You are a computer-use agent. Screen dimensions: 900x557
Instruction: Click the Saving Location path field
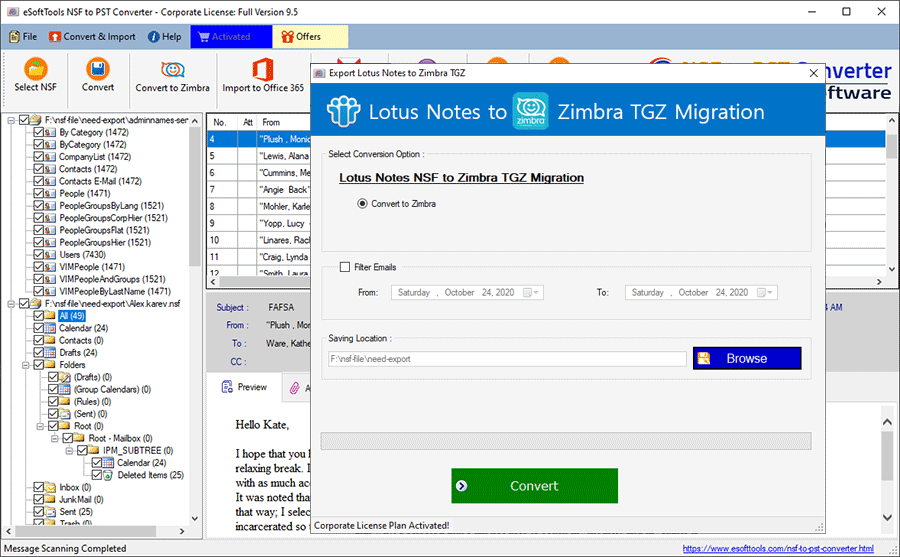(x=507, y=359)
